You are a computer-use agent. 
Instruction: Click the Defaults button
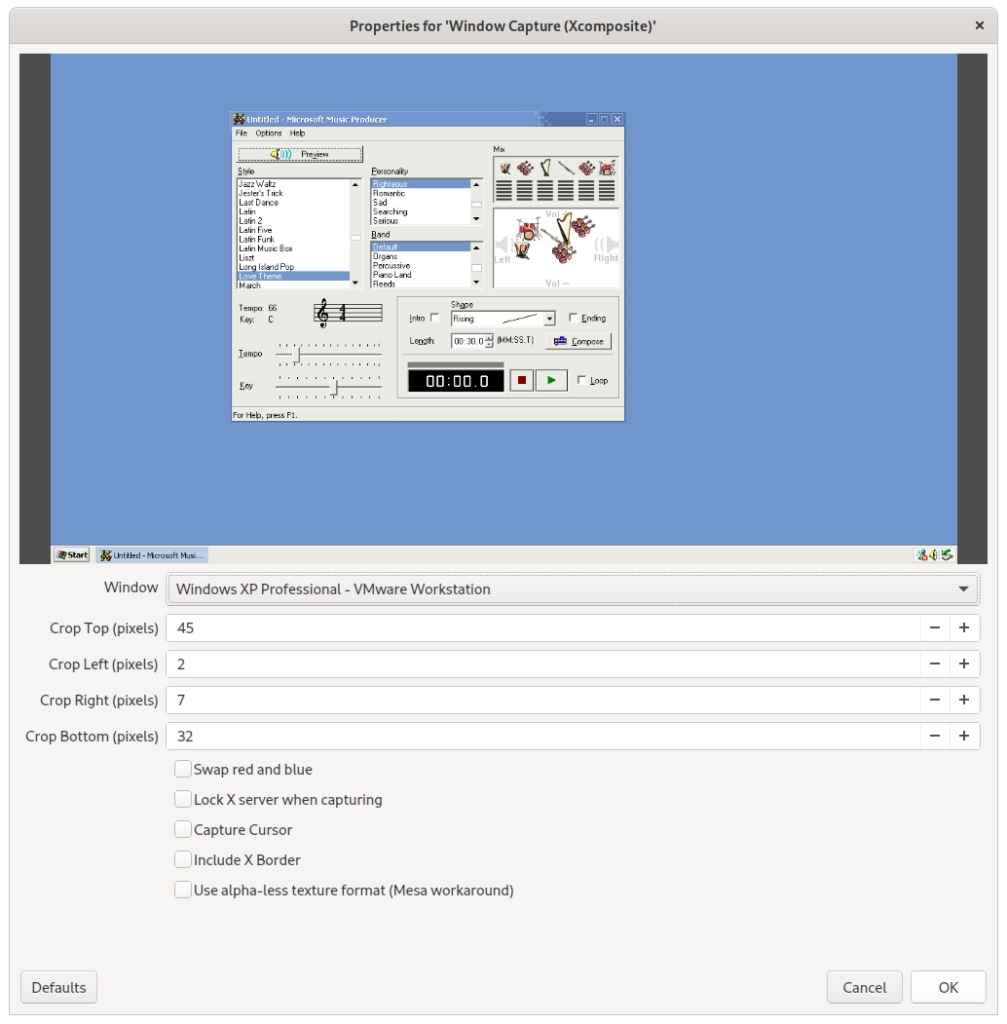coord(59,987)
